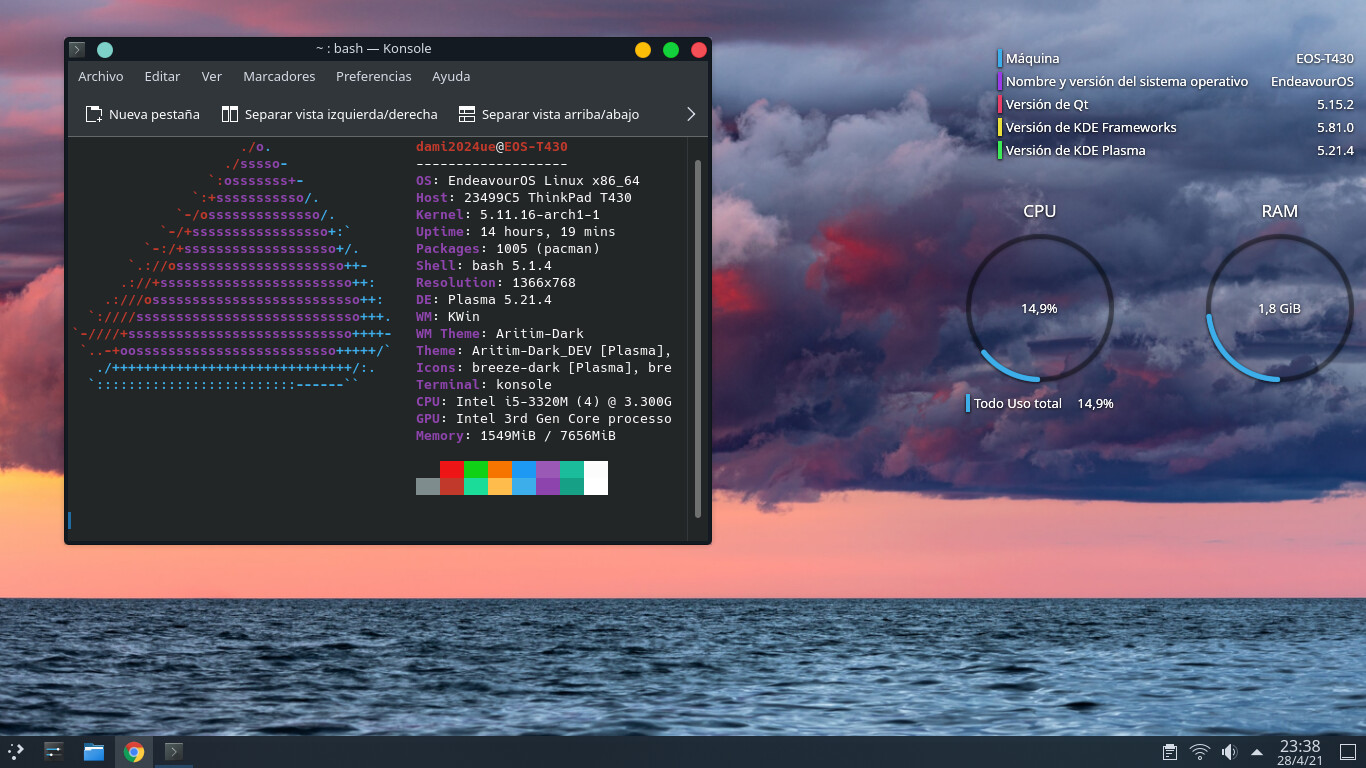Open the Preferencias menu
Image resolution: width=1366 pixels, height=768 pixels.
point(374,77)
